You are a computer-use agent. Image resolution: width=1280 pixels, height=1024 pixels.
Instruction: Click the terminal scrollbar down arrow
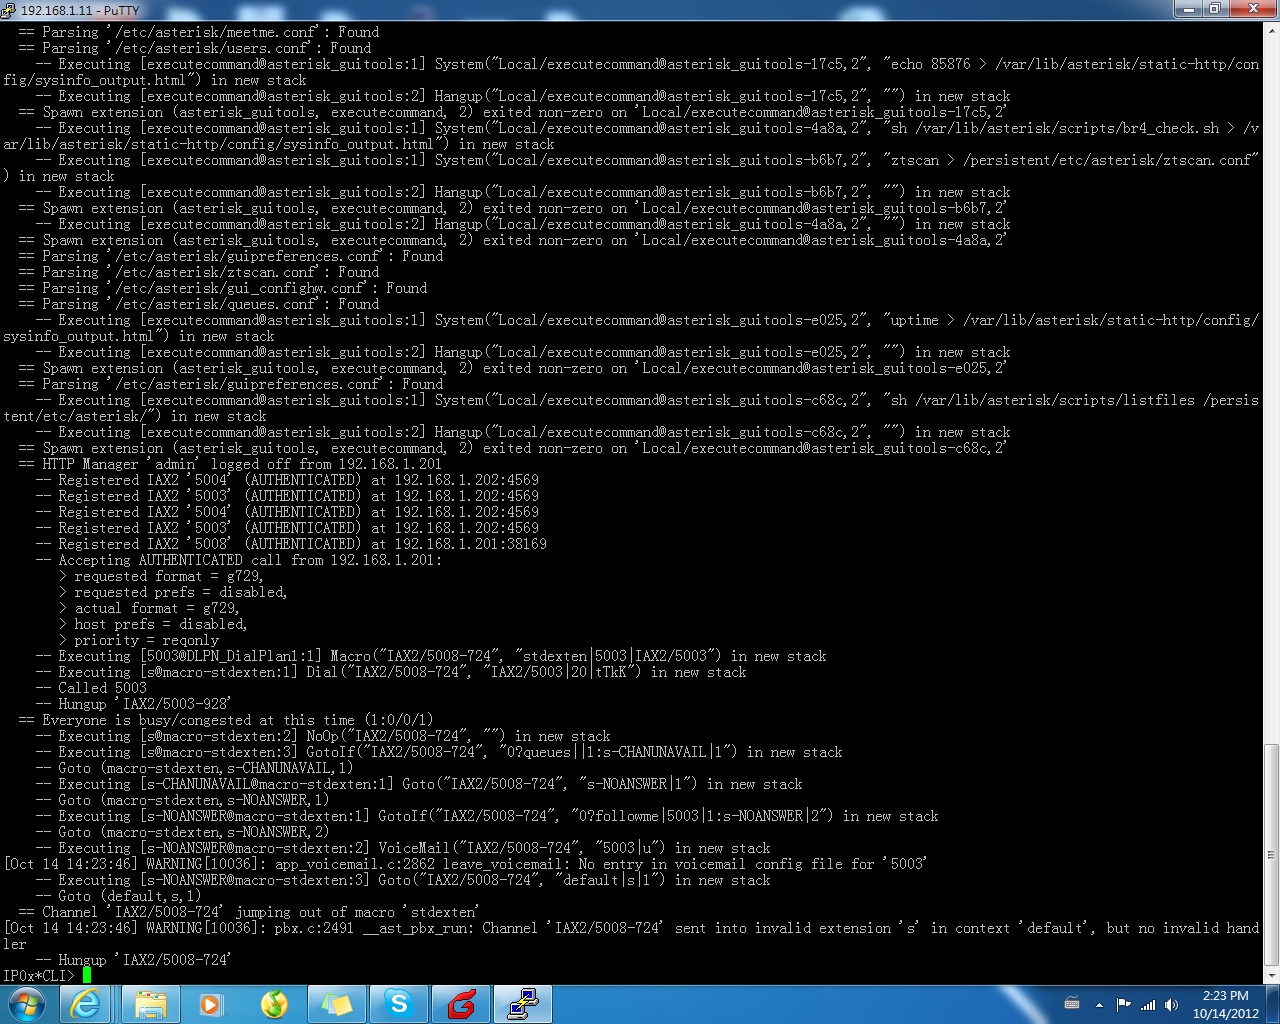1272,976
